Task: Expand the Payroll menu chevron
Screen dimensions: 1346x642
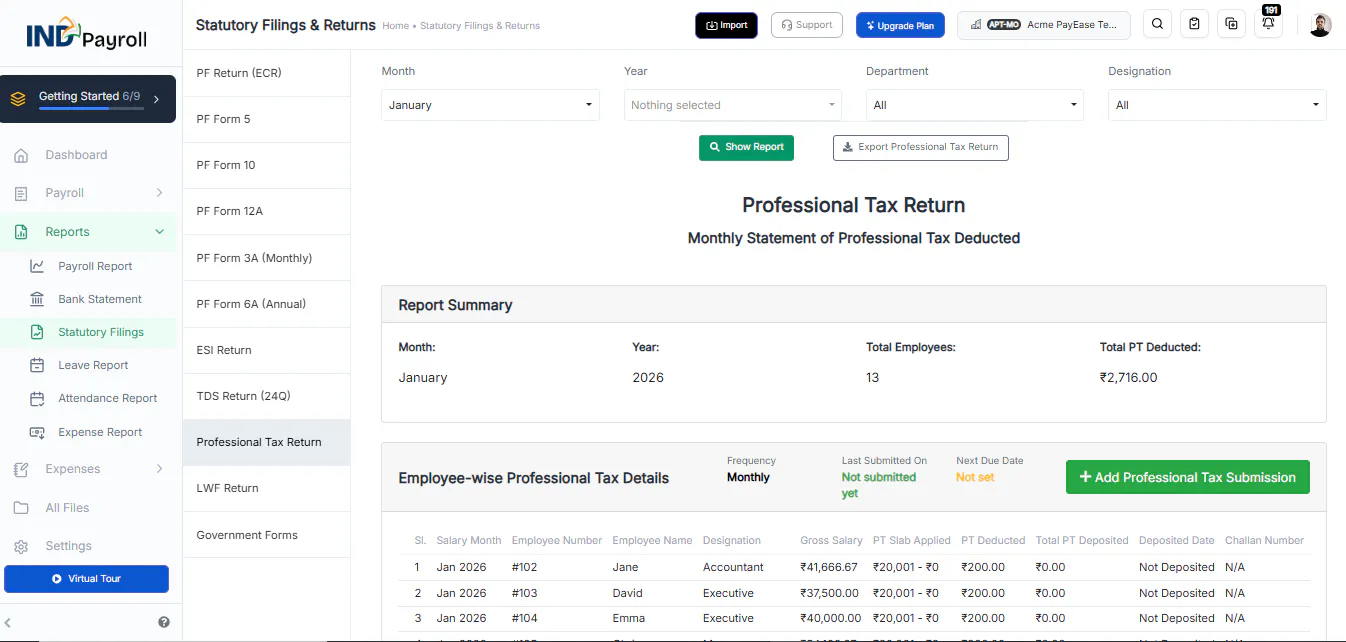Action: pos(159,193)
